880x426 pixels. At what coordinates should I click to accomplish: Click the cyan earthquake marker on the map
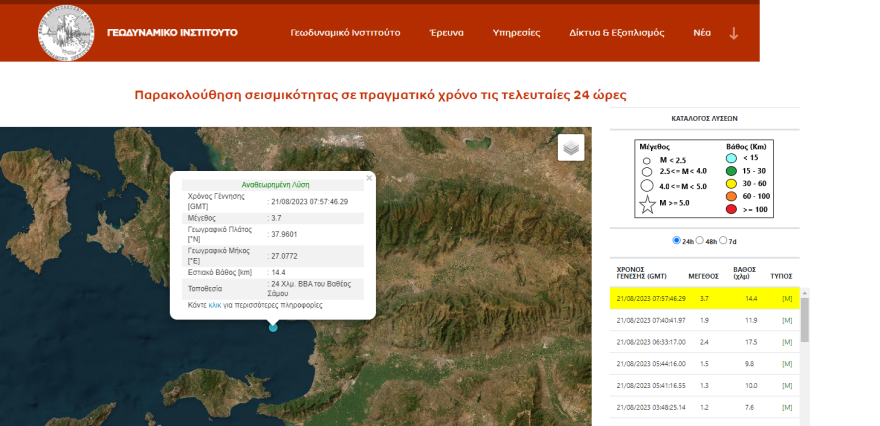pyautogui.click(x=273, y=327)
